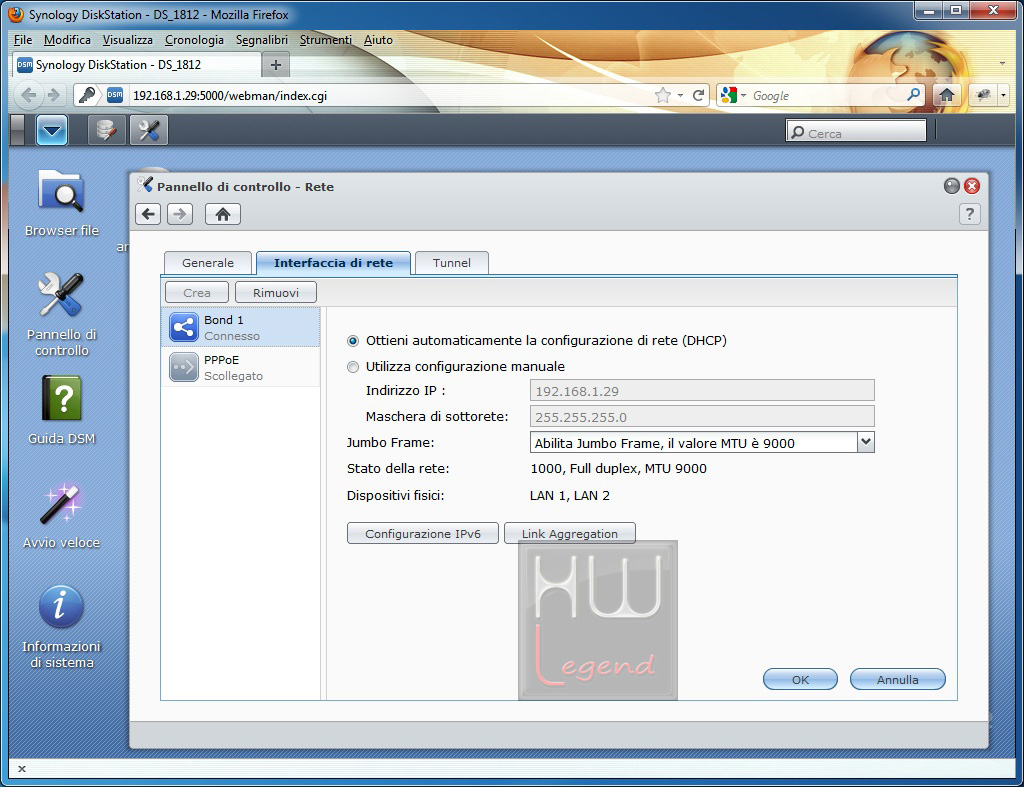Open Pannello di controllo desktop icon
This screenshot has height=787, width=1024.
[x=61, y=313]
